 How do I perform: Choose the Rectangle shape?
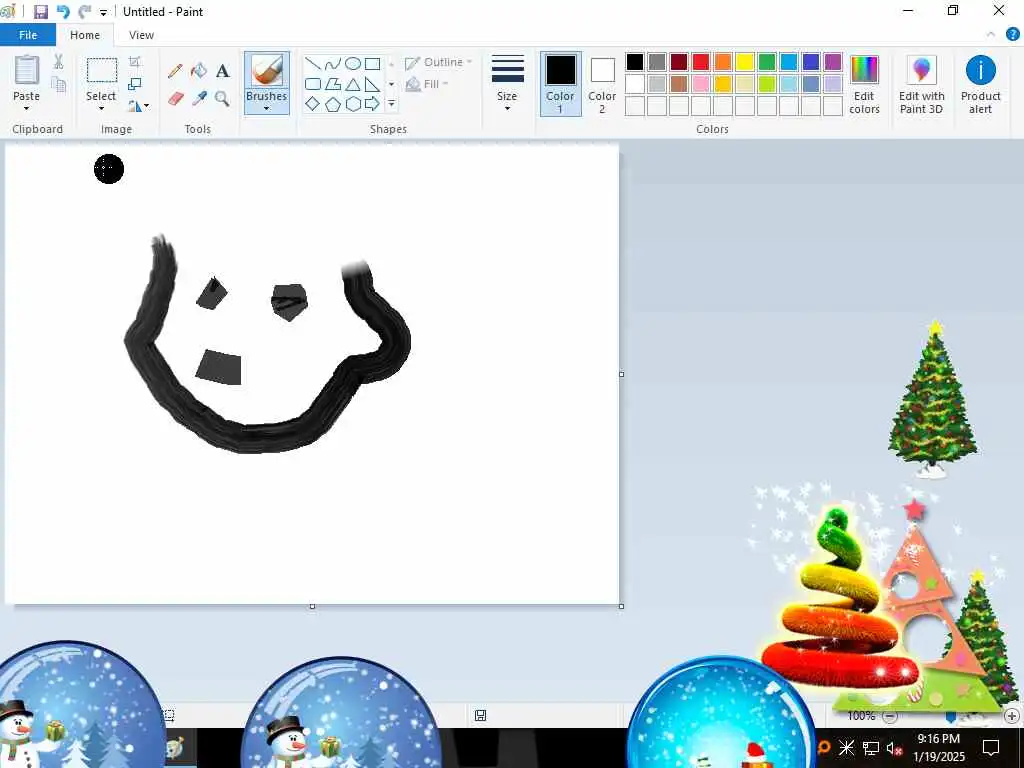[372, 63]
